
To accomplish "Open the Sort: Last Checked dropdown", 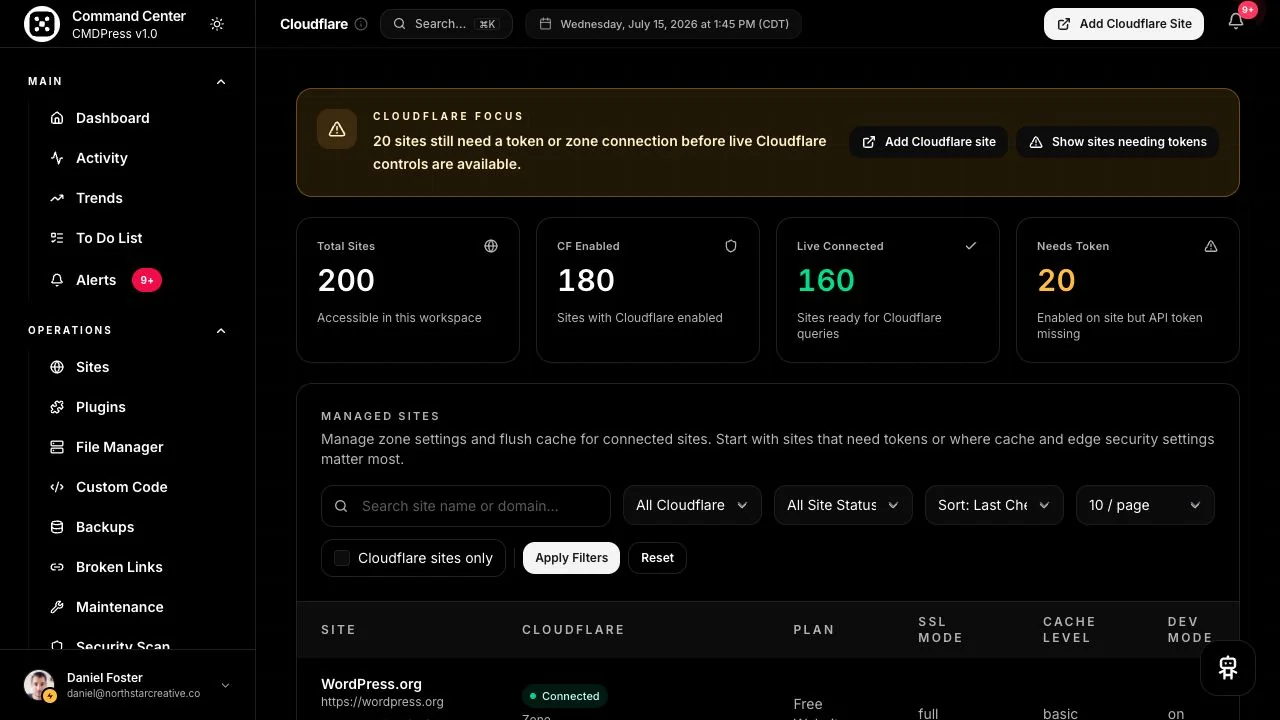I will tap(994, 505).
